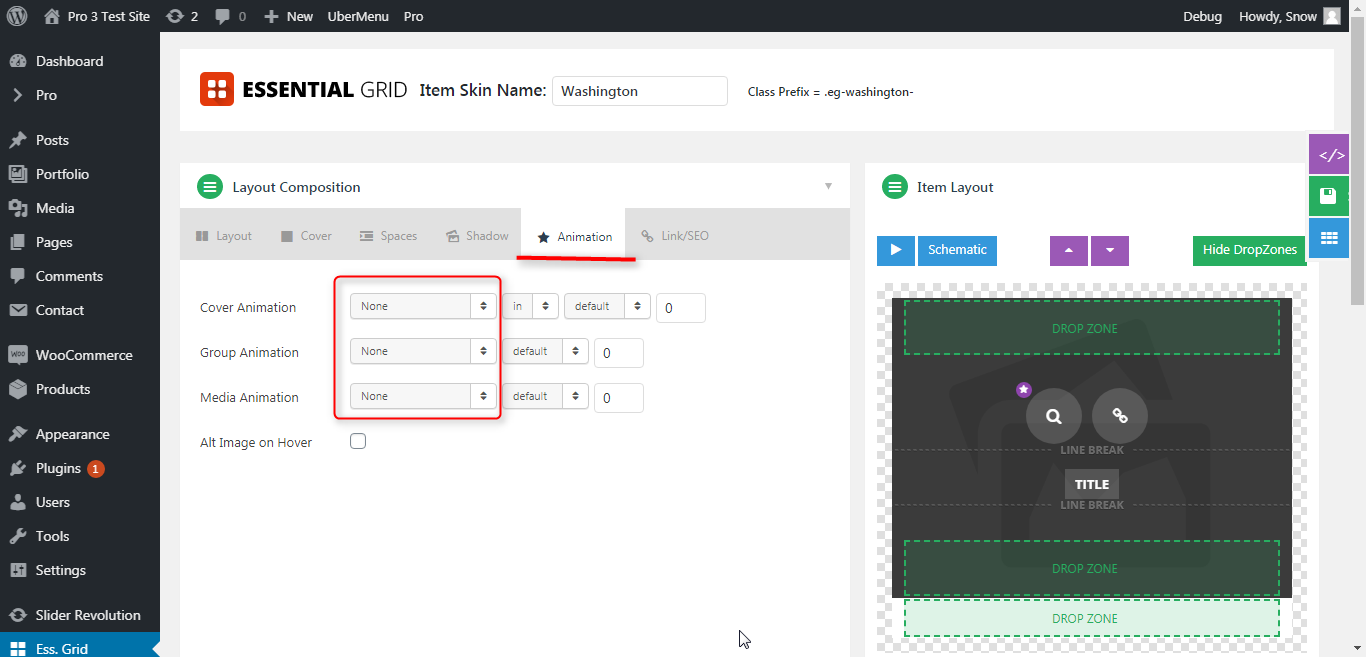
Task: Click the Essential Grid logo
Action: 304,89
